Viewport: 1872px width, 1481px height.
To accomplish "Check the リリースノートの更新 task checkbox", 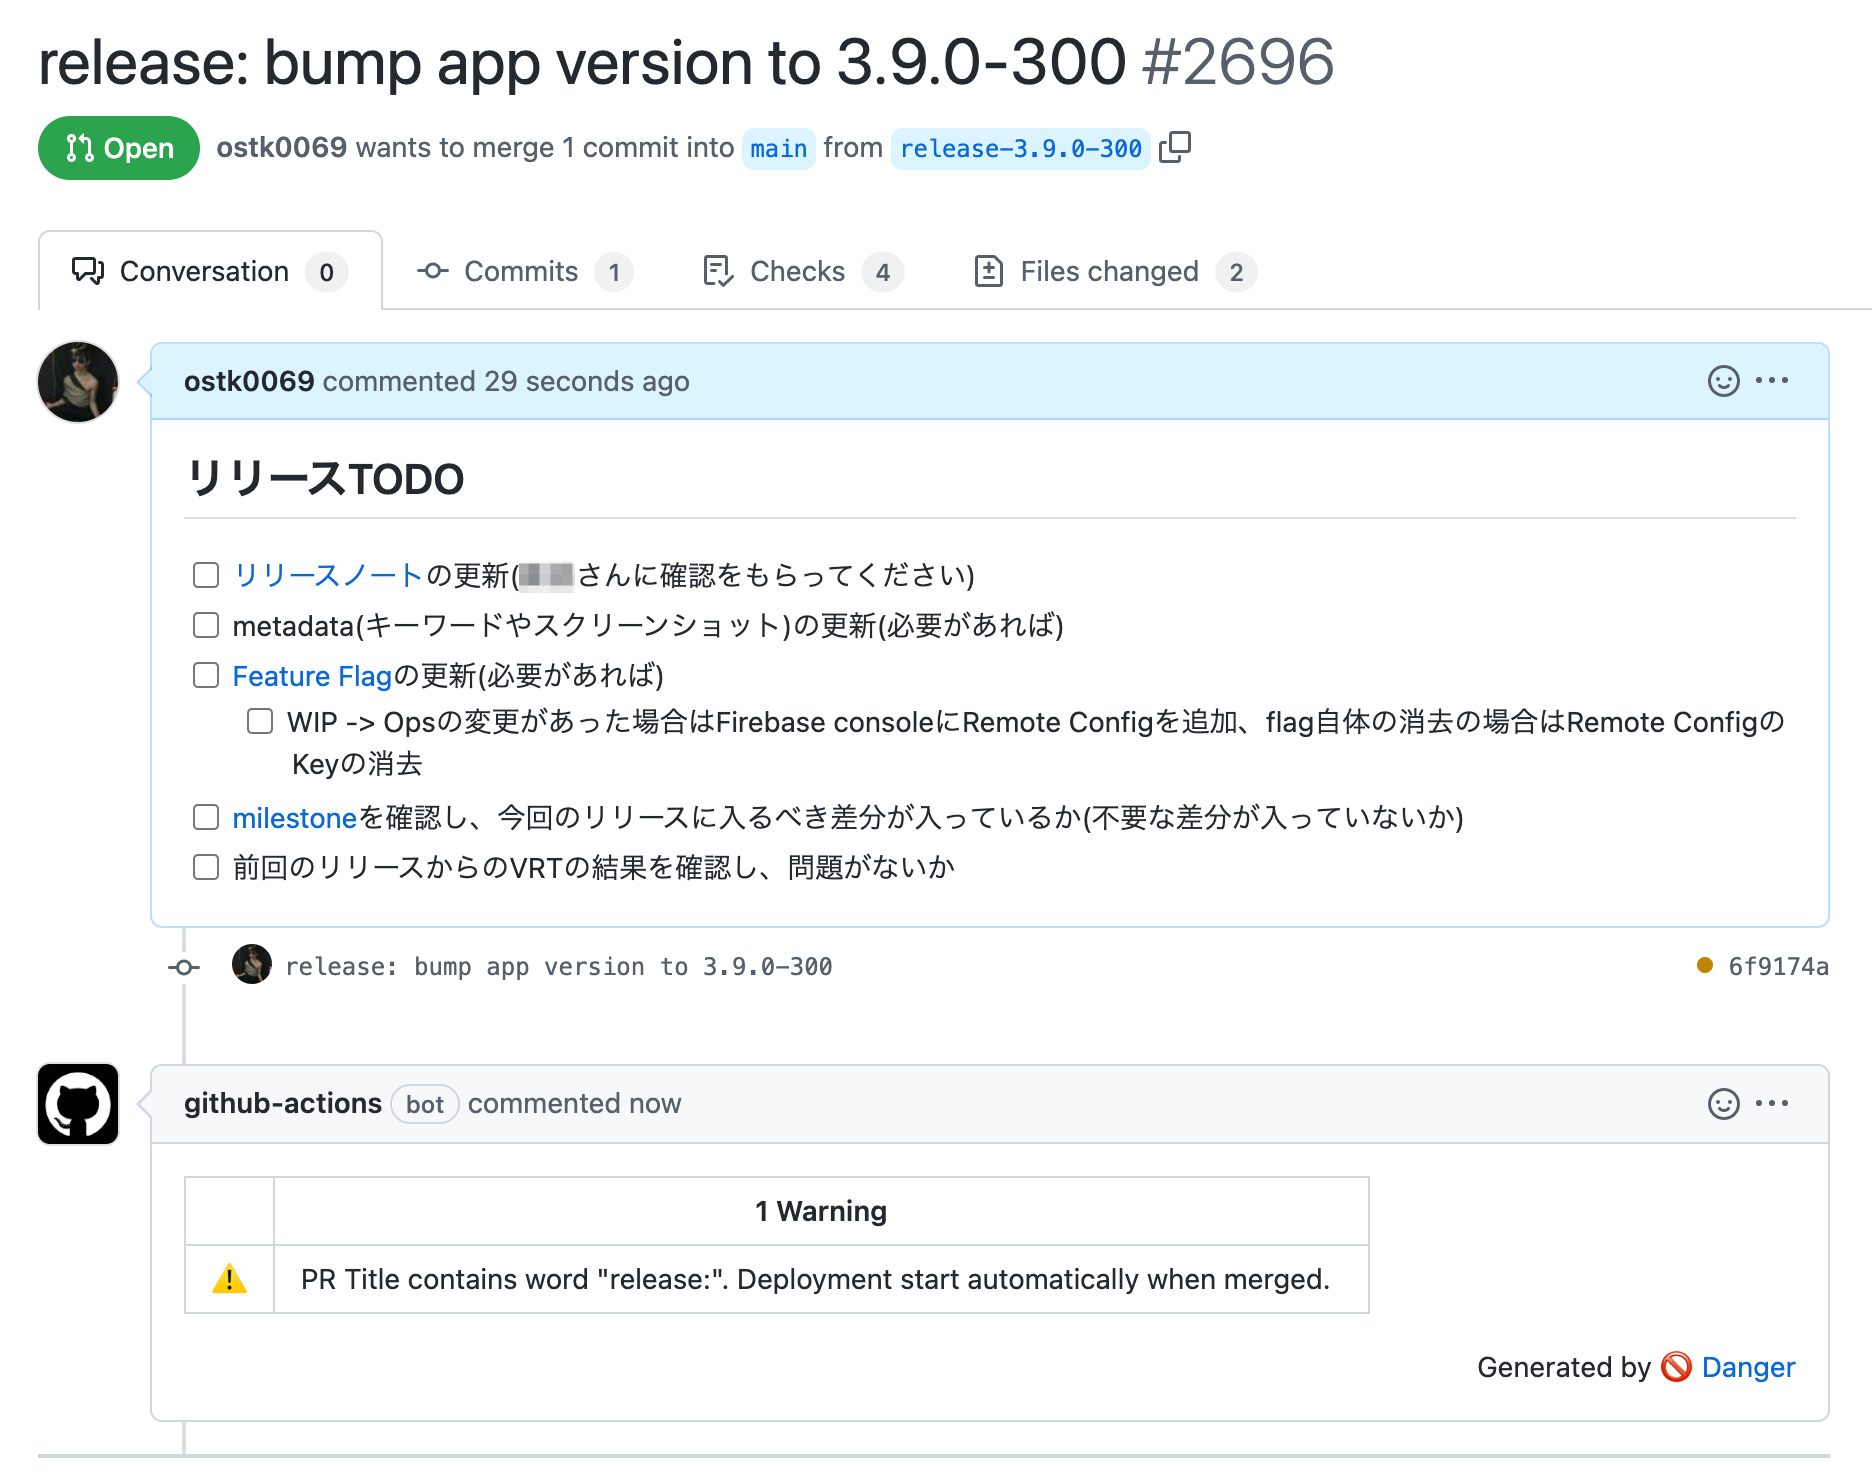I will (205, 574).
